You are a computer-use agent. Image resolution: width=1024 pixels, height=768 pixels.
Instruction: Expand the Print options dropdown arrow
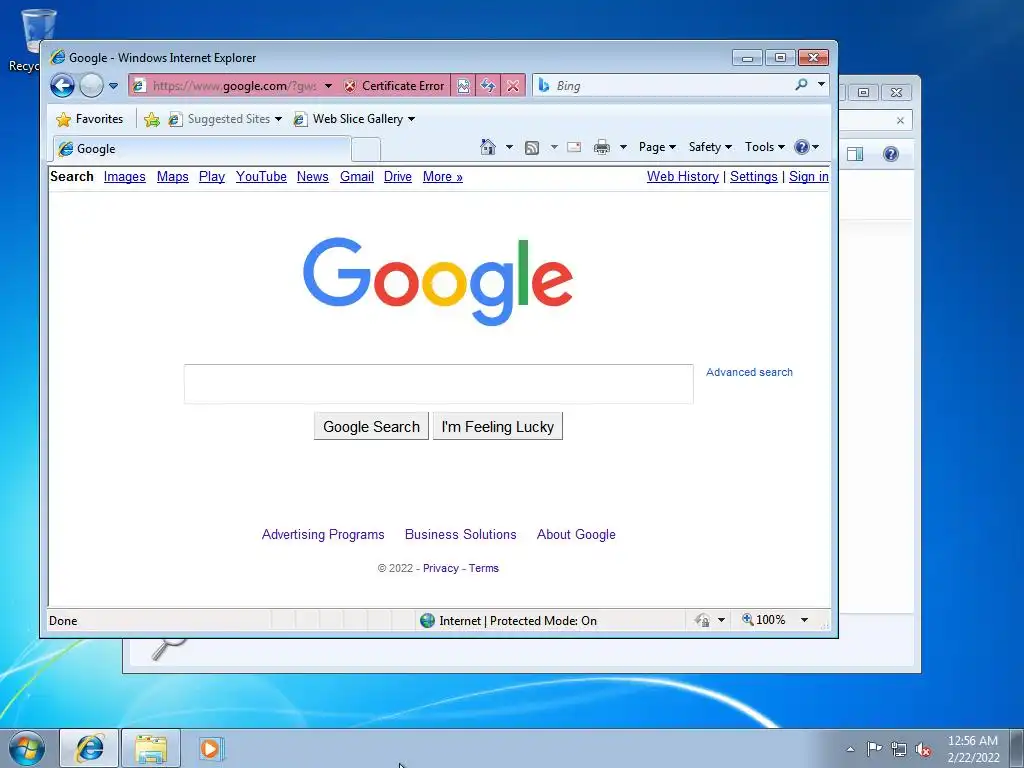(x=623, y=147)
